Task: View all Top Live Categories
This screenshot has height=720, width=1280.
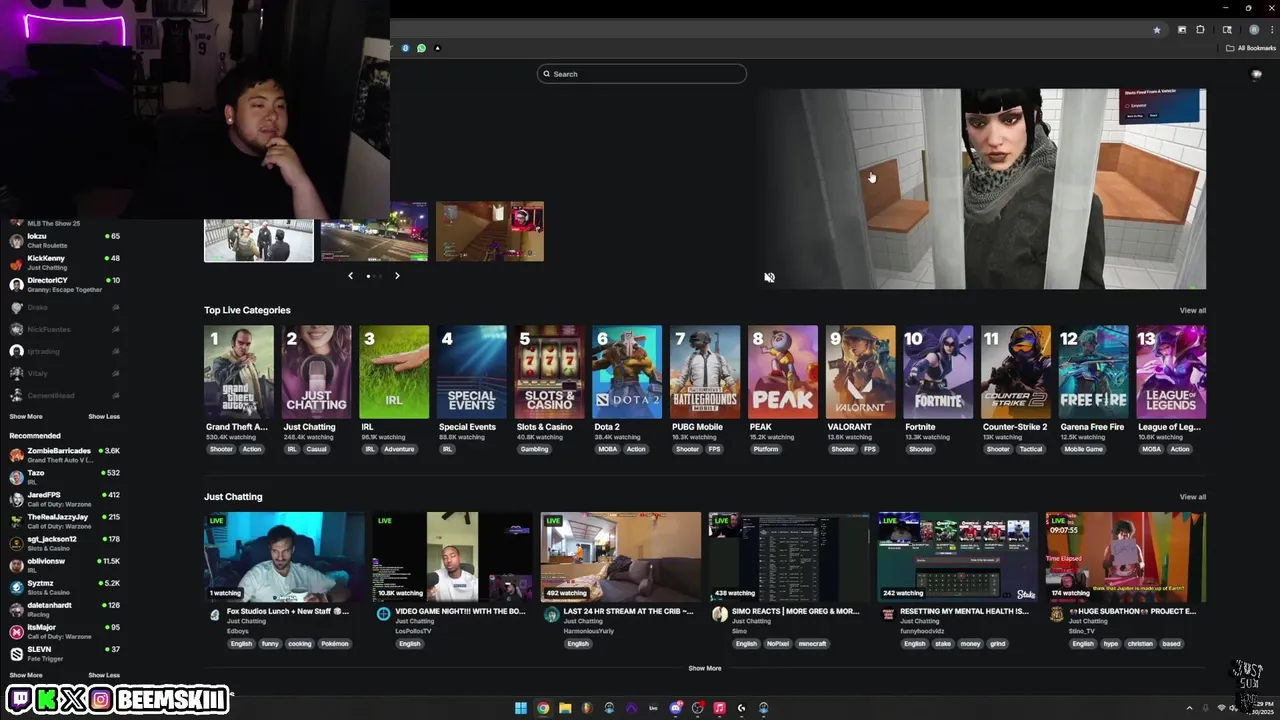Action: tap(1193, 310)
